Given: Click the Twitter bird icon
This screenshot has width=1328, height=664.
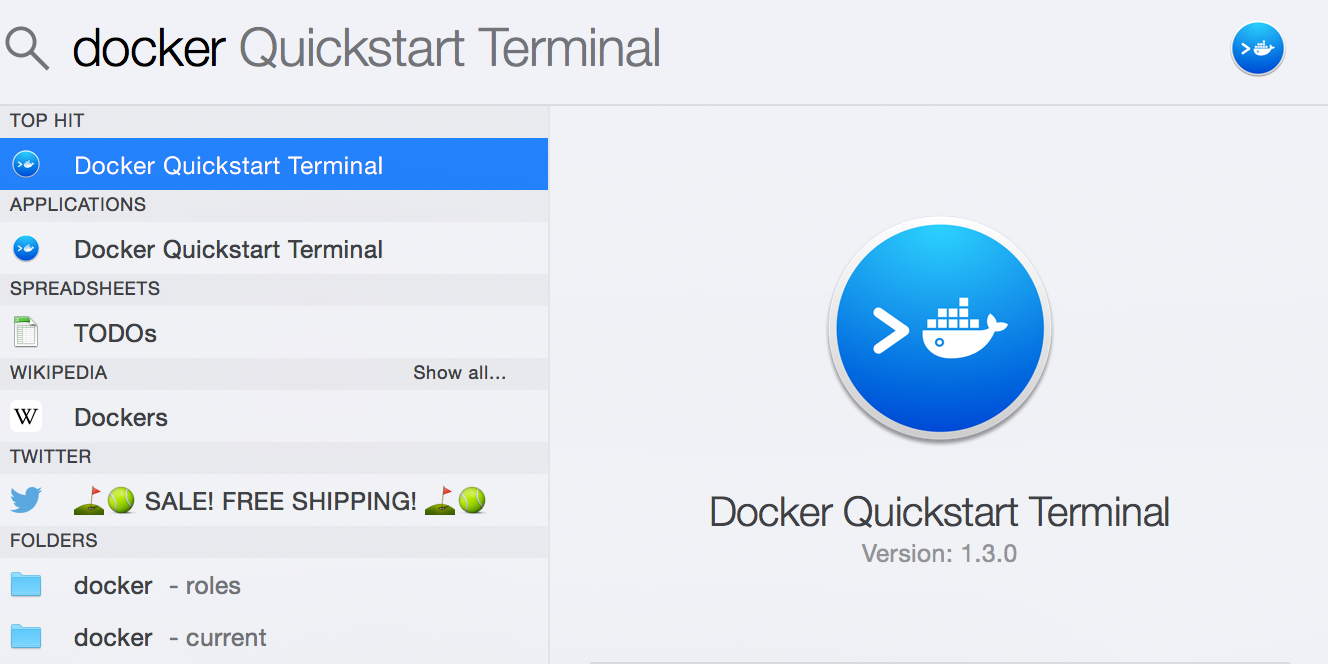Looking at the screenshot, I should point(25,500).
